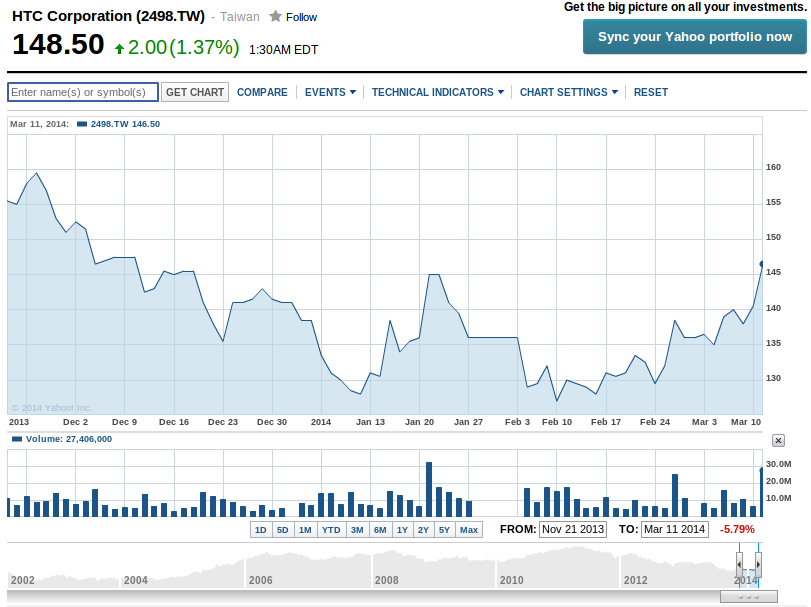Close the Volume panel with X icon
This screenshot has height=607, width=811.
[x=778, y=440]
